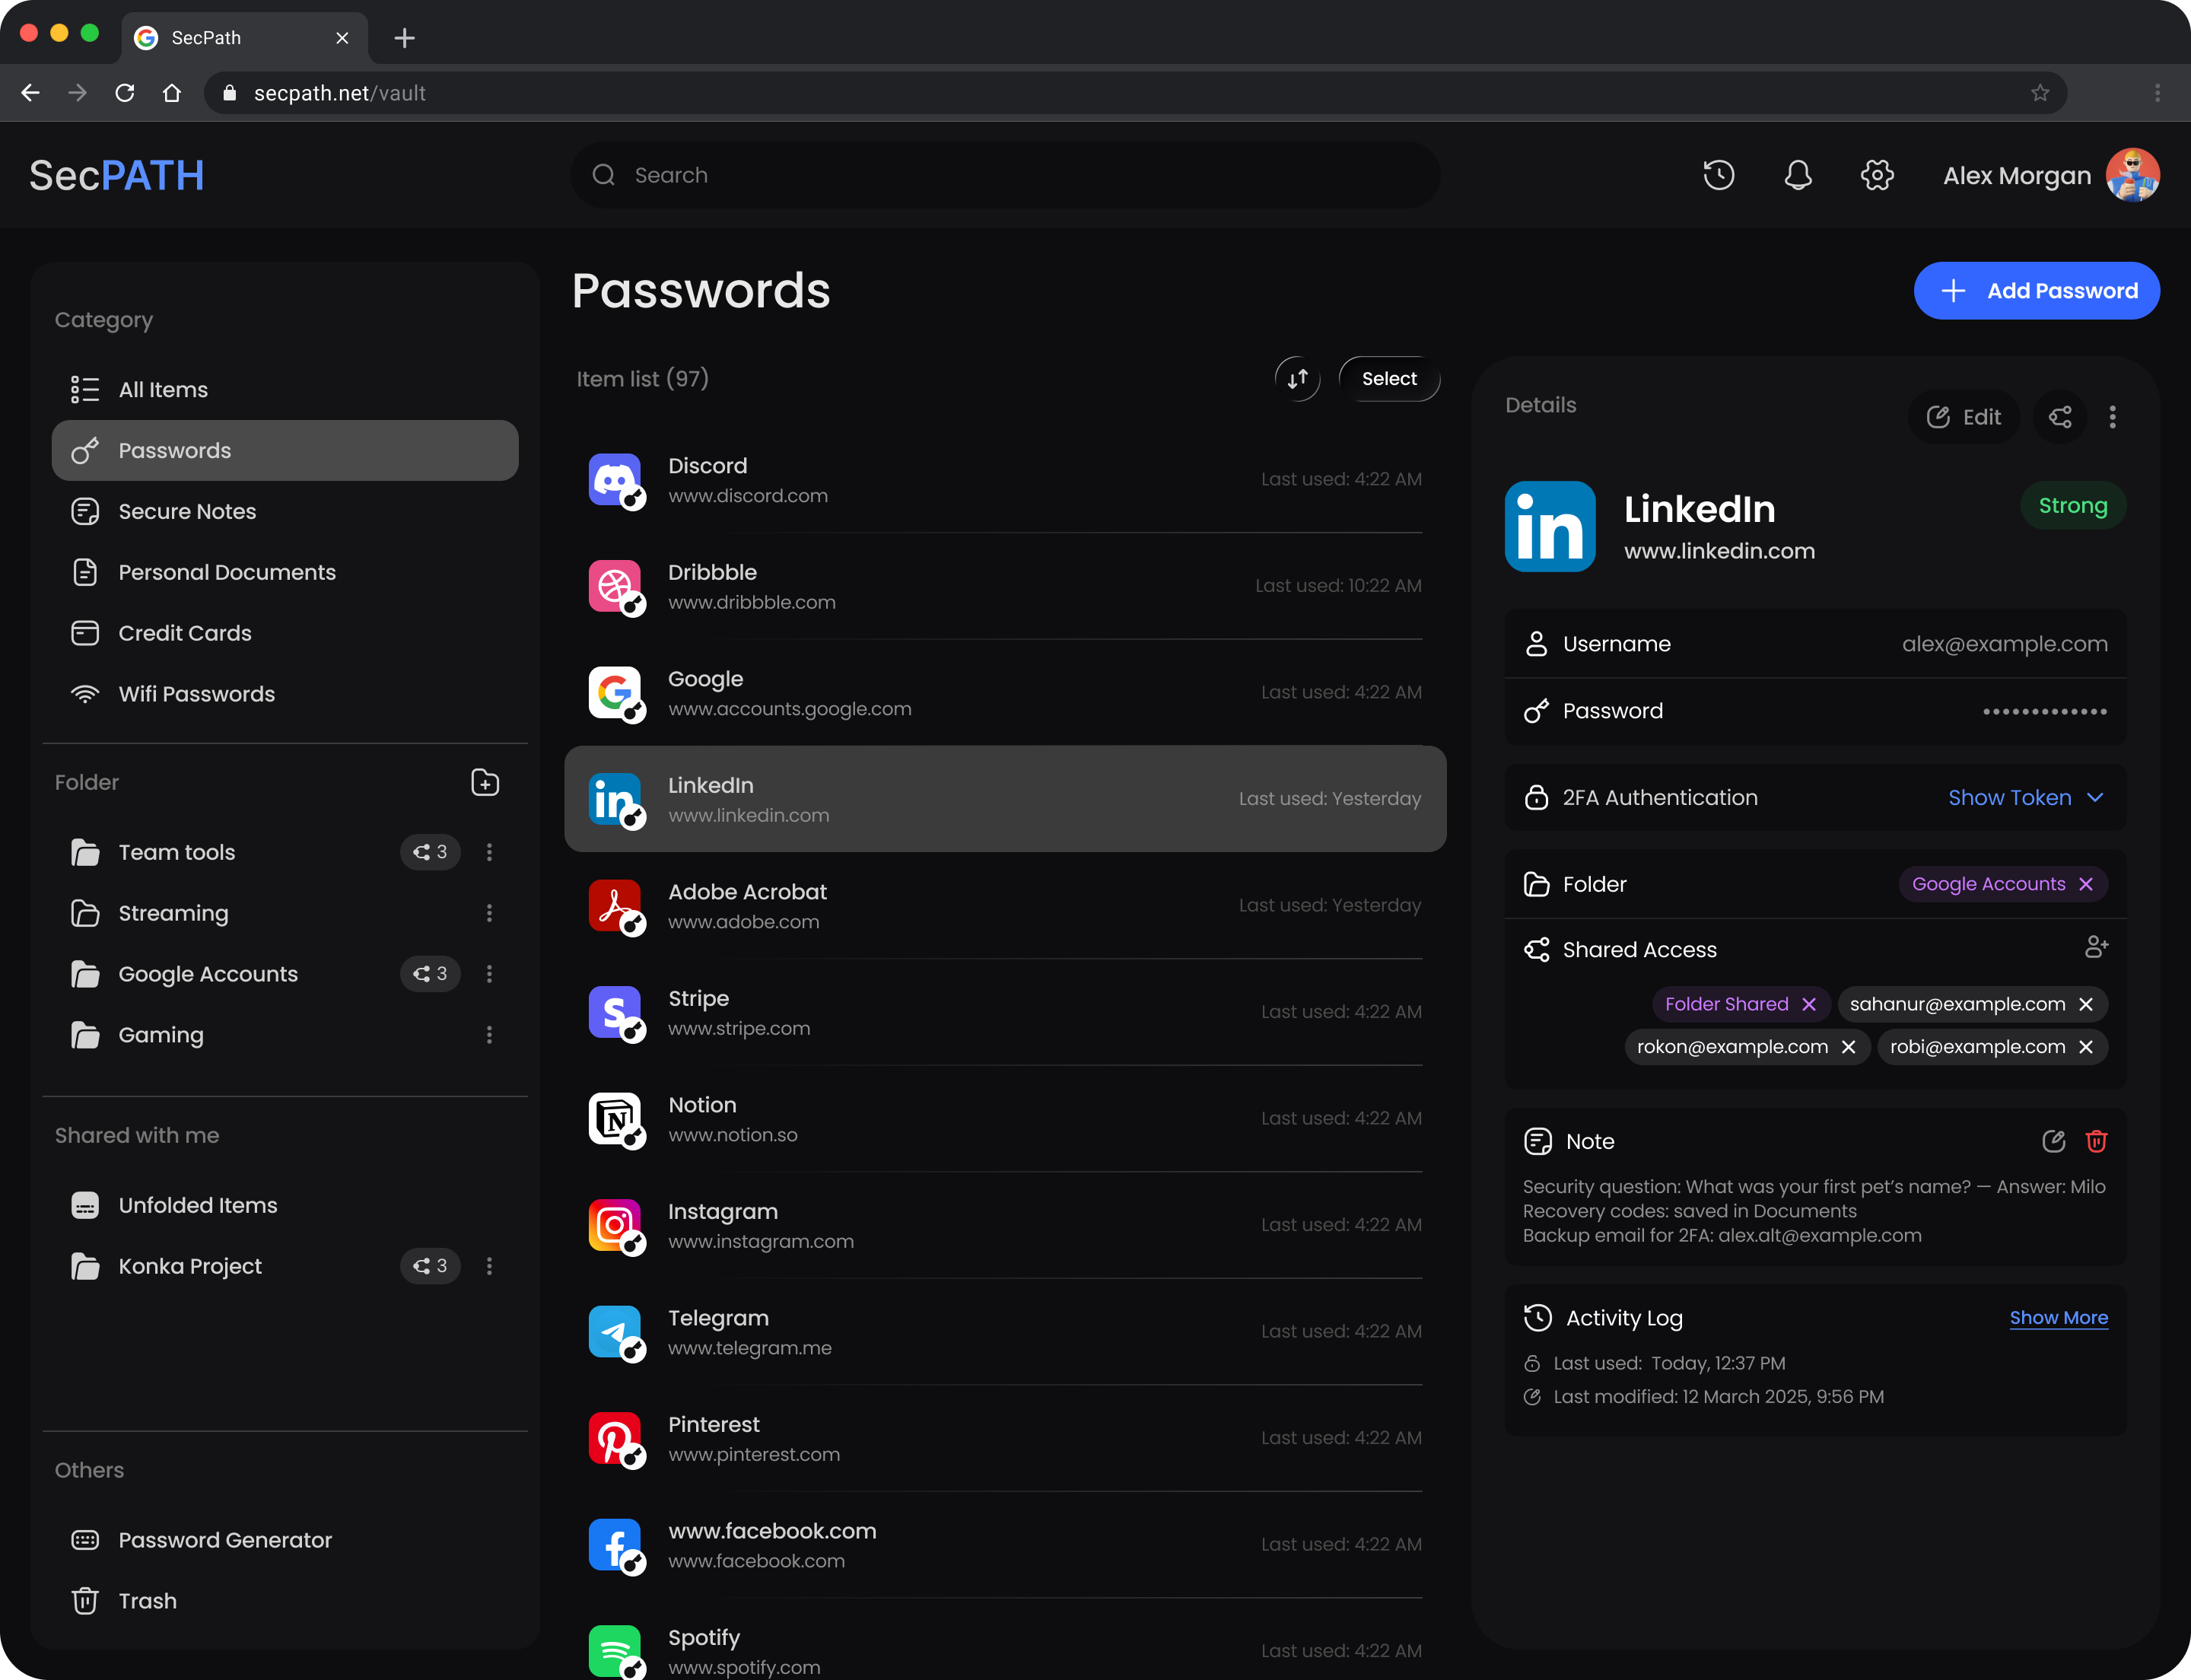2191x1680 pixels.
Task: Click the browser reload button
Action: [125, 93]
